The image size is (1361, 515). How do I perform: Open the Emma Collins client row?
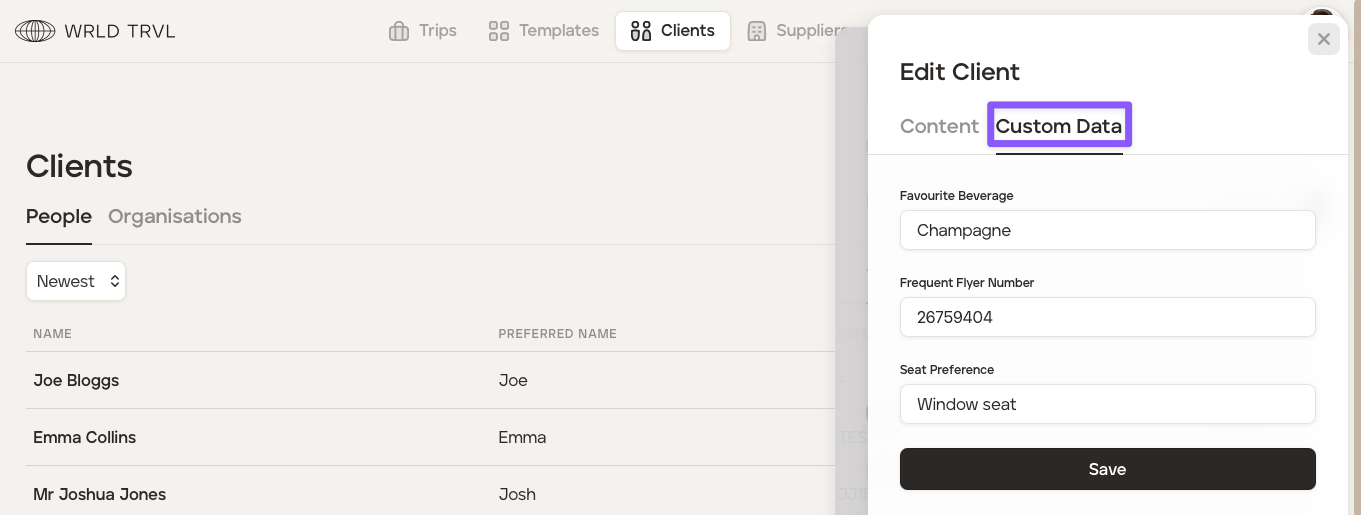pyautogui.click(x=84, y=437)
